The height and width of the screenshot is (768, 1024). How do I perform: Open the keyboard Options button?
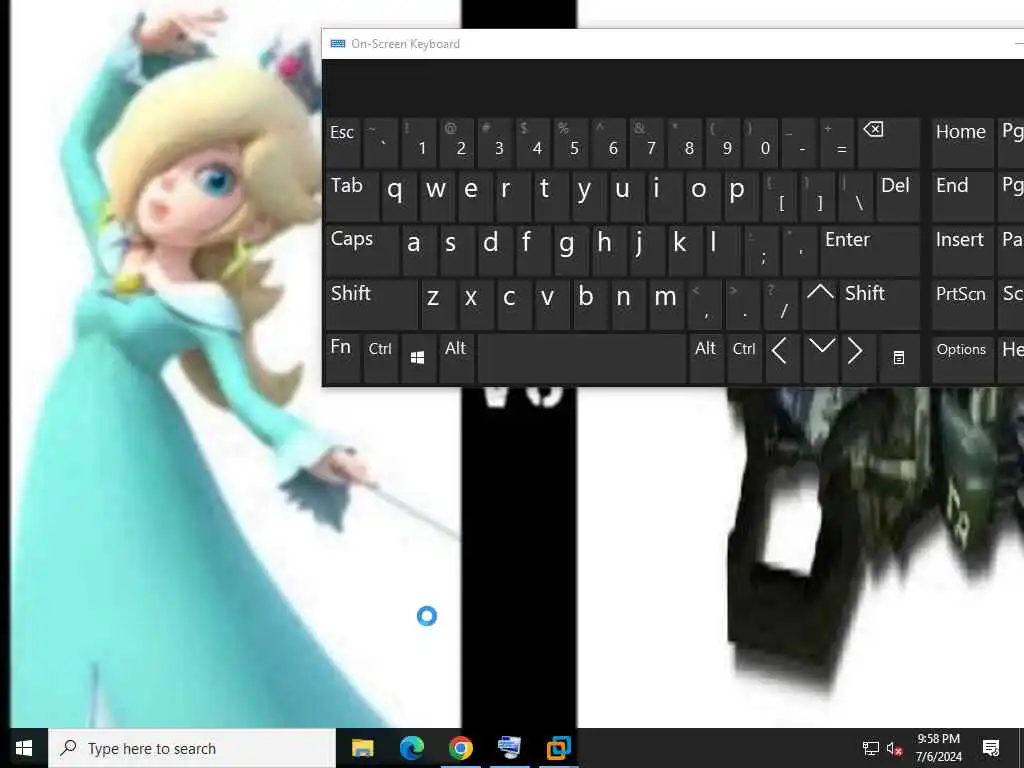pos(963,358)
